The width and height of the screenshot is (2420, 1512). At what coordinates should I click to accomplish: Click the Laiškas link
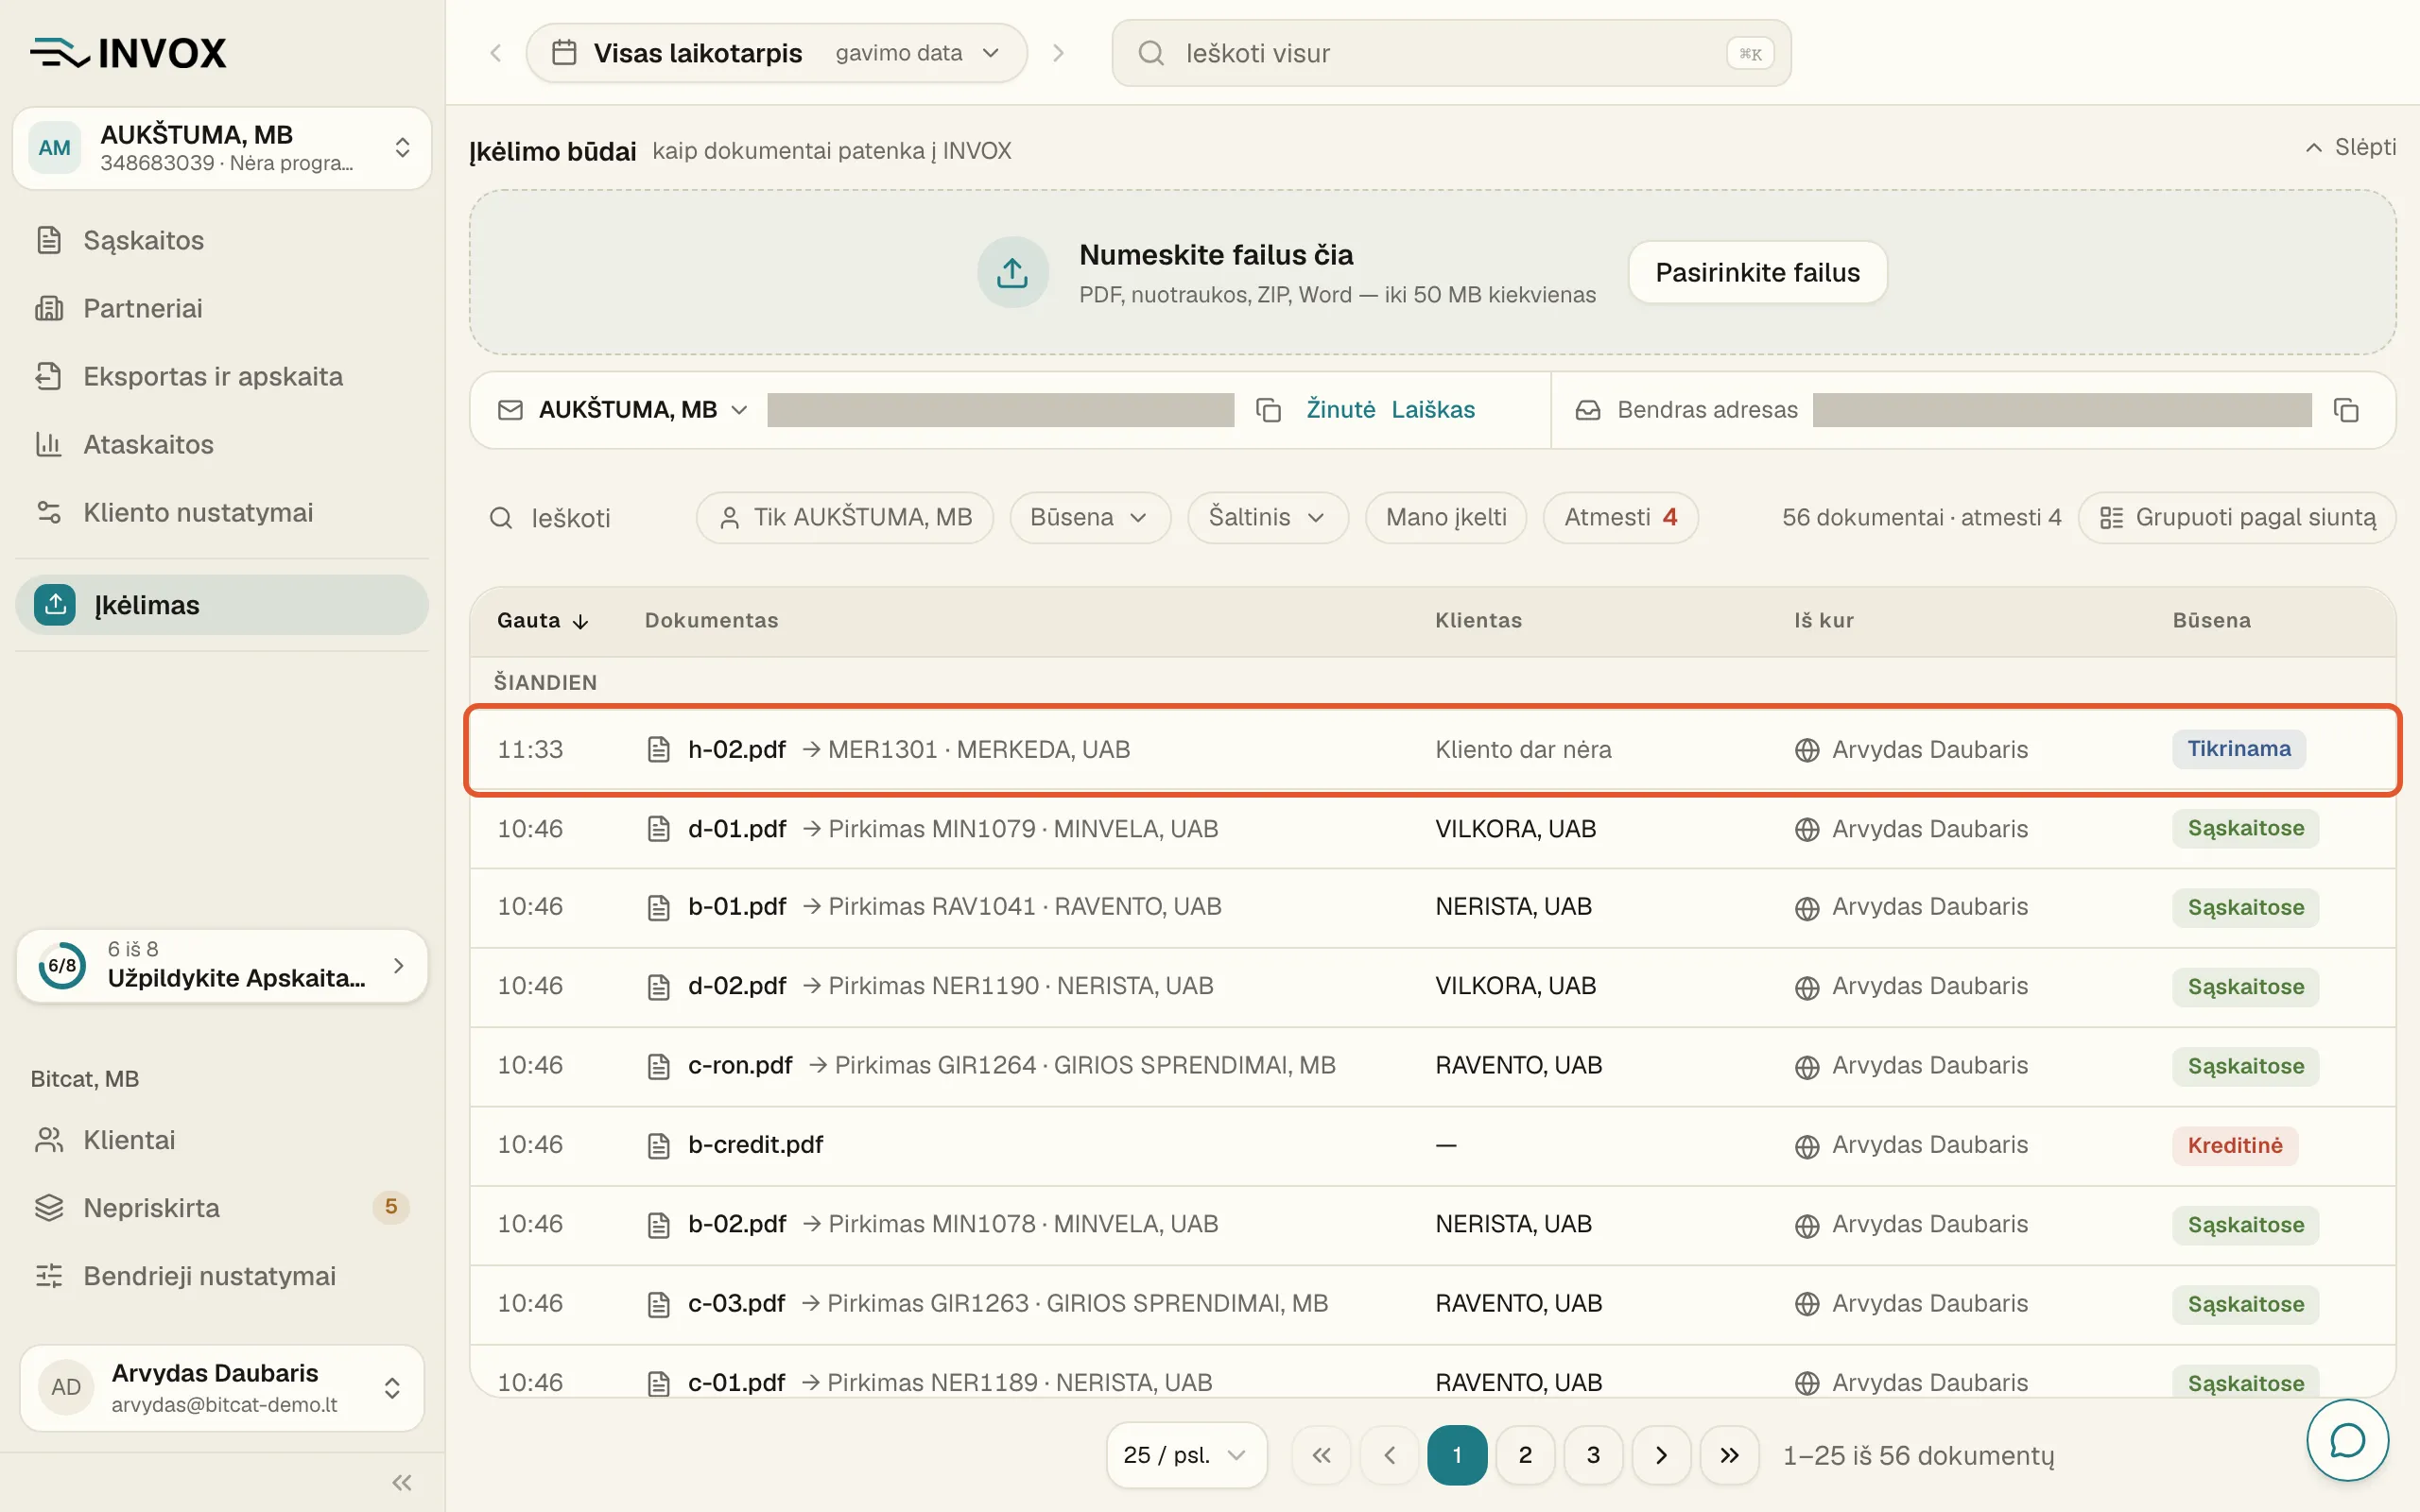[1433, 410]
